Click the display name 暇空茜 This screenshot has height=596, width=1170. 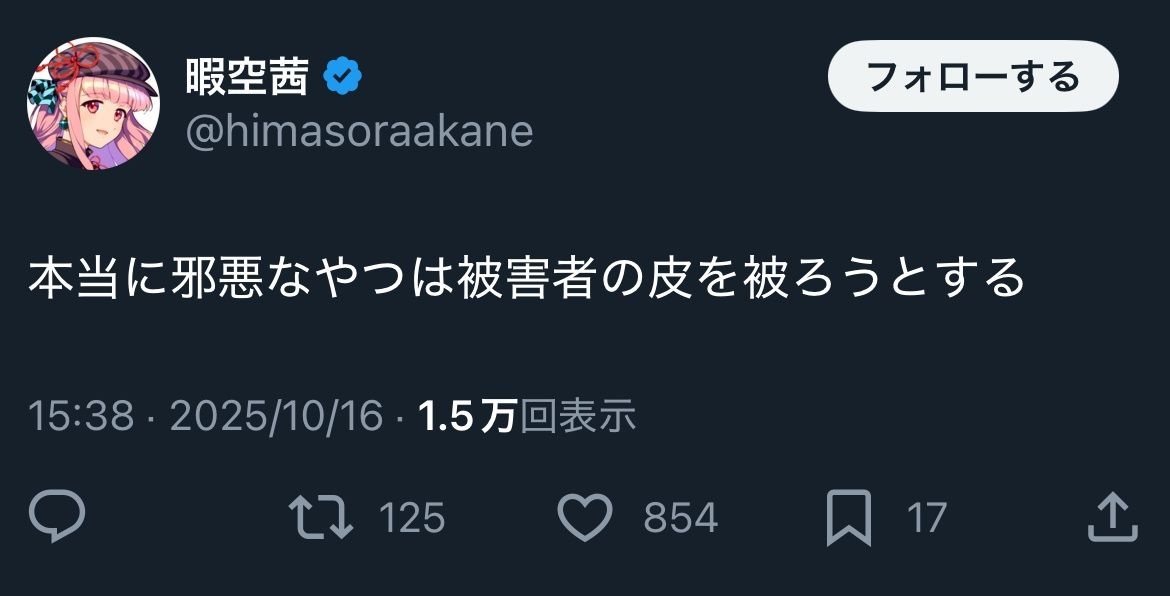(247, 77)
